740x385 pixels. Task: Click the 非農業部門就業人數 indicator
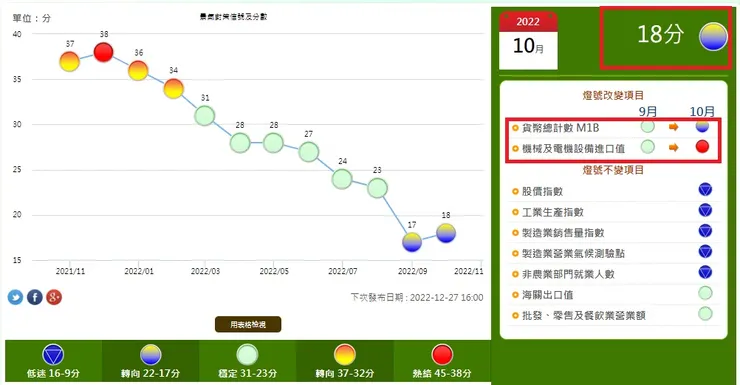coord(568,274)
